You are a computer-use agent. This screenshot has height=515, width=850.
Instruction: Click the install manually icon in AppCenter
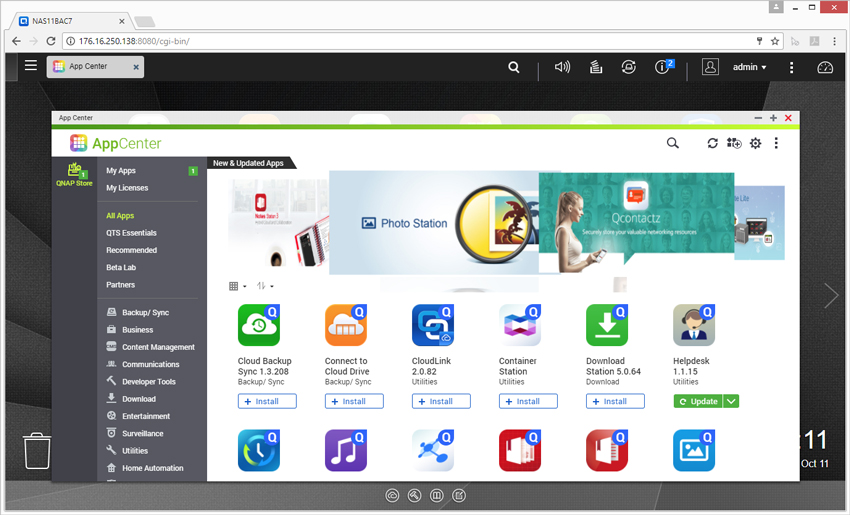(734, 143)
